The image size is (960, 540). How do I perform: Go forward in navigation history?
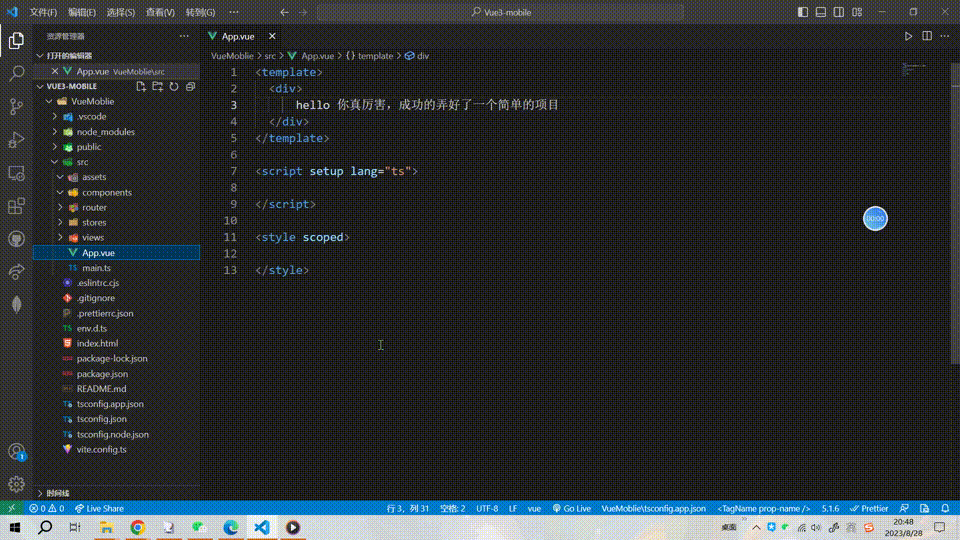(303, 12)
